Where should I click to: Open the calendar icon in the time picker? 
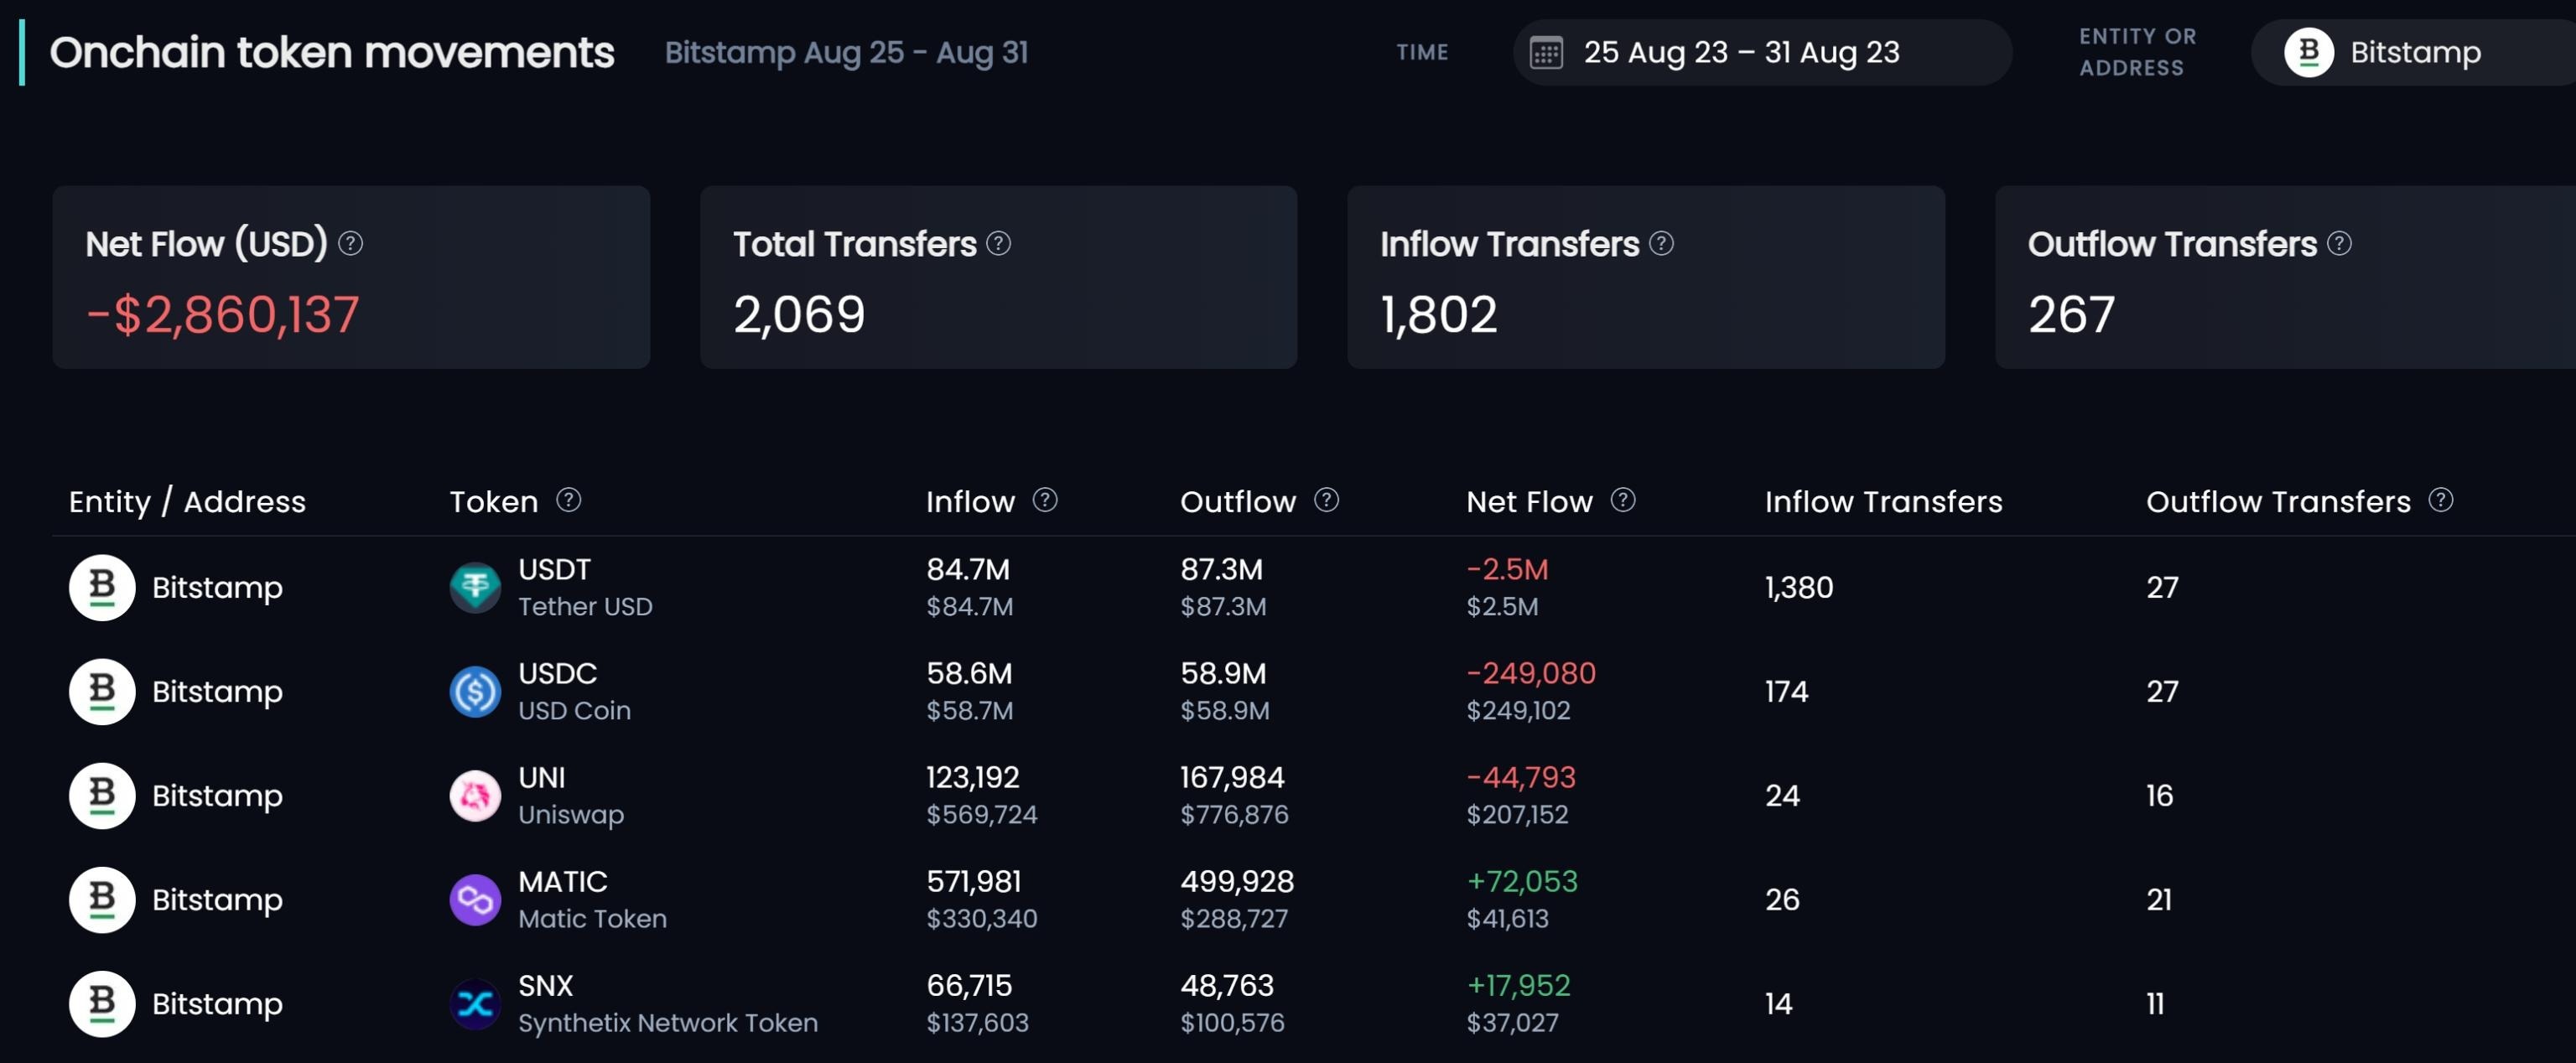(x=1546, y=53)
